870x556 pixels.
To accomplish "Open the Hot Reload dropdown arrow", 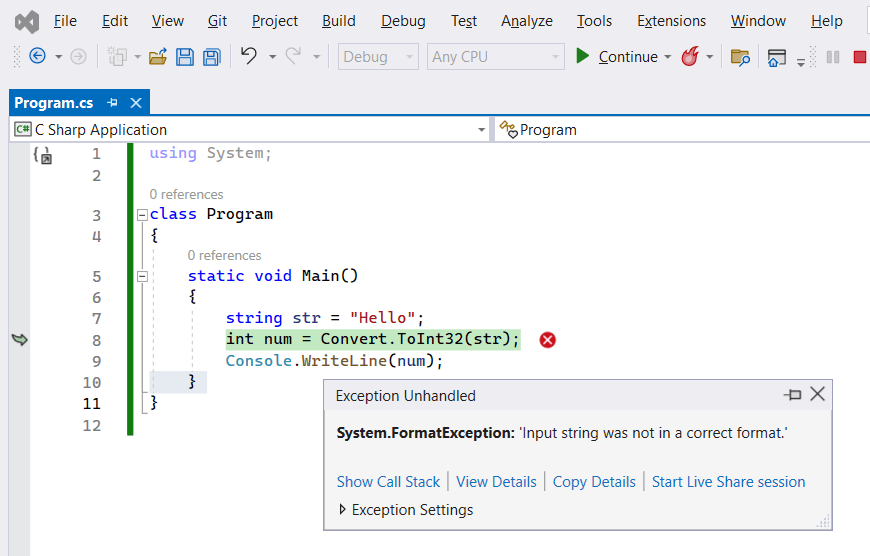I will 710,57.
